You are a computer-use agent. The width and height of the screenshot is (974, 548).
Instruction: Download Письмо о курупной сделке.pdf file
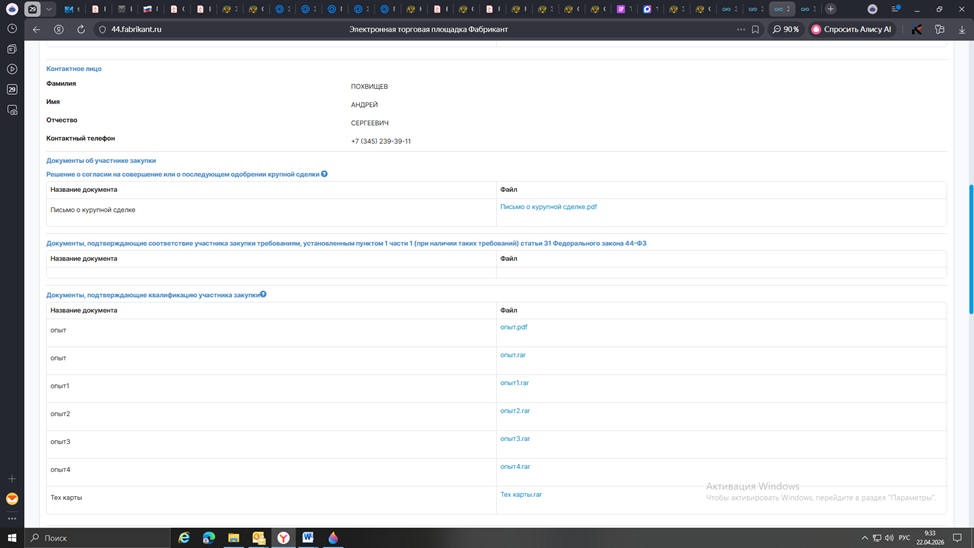click(x=548, y=207)
